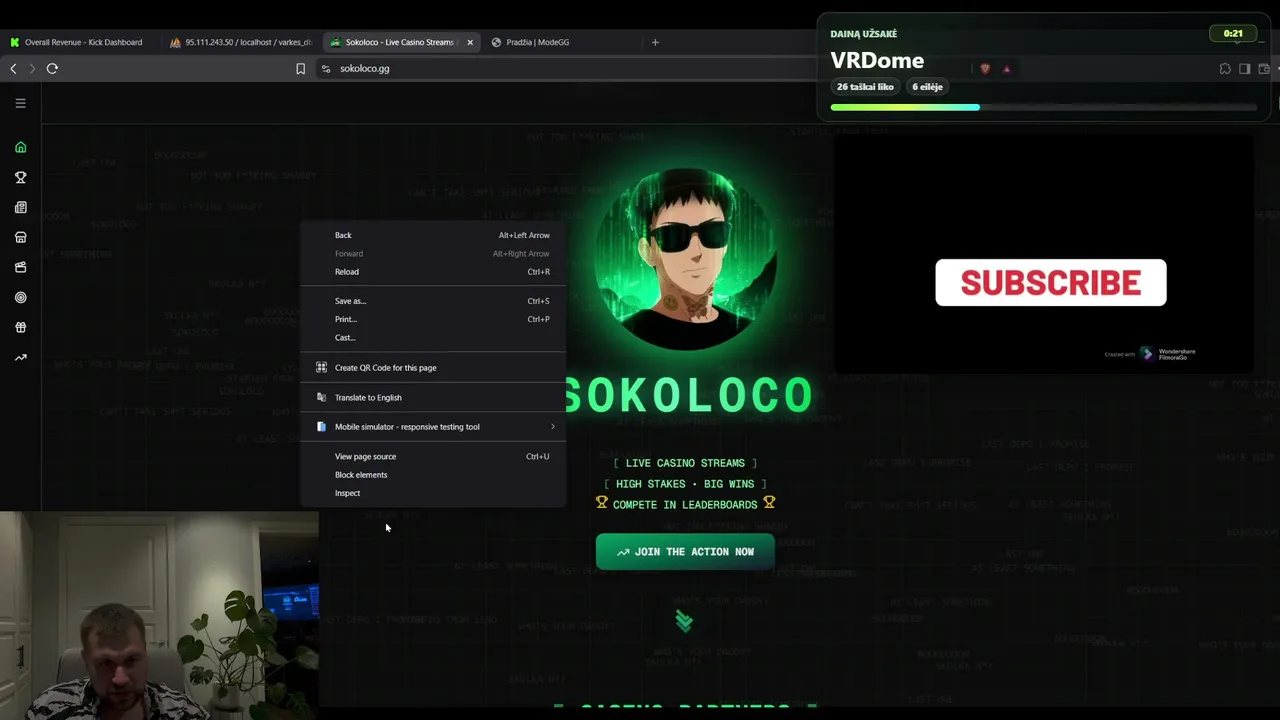Click the '6 eilėje' badge
Viewport: 1280px width, 720px height.
927,87
